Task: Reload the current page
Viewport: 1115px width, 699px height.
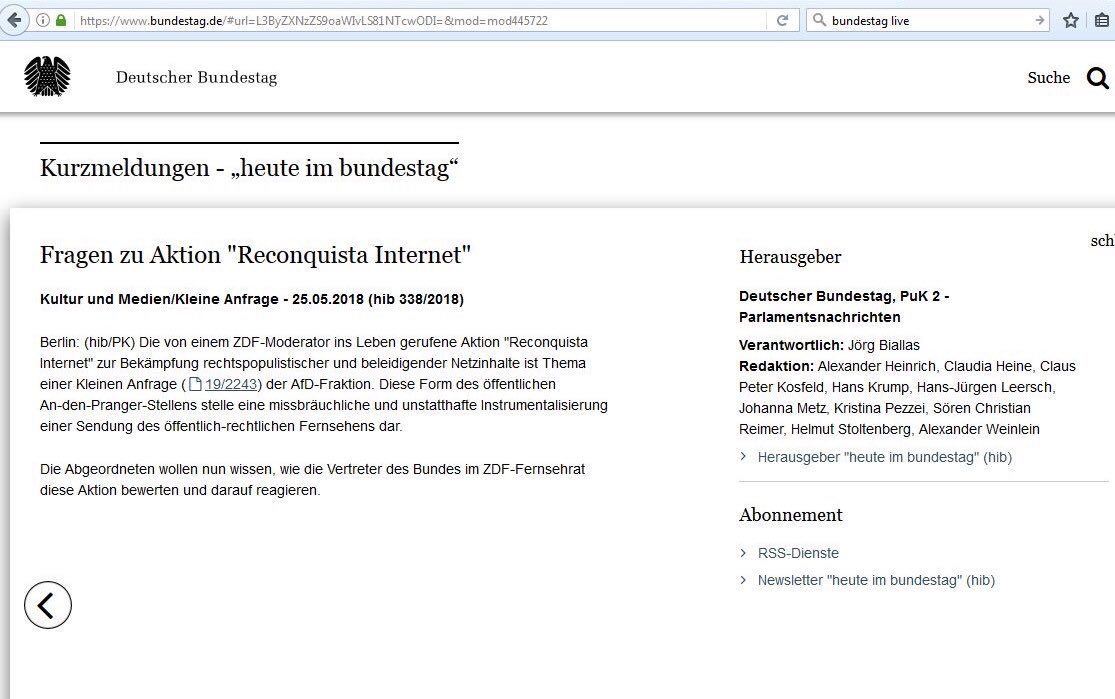Action: point(783,18)
